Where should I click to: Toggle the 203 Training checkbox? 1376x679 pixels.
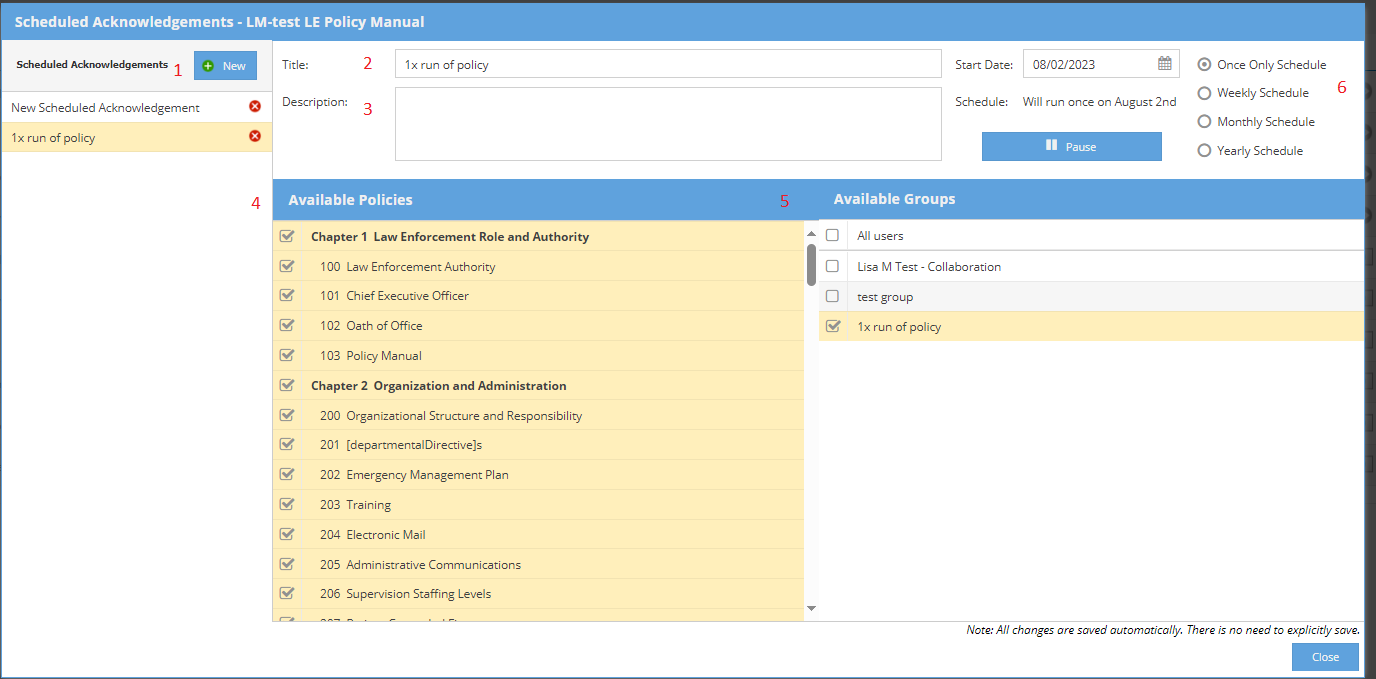click(x=287, y=504)
